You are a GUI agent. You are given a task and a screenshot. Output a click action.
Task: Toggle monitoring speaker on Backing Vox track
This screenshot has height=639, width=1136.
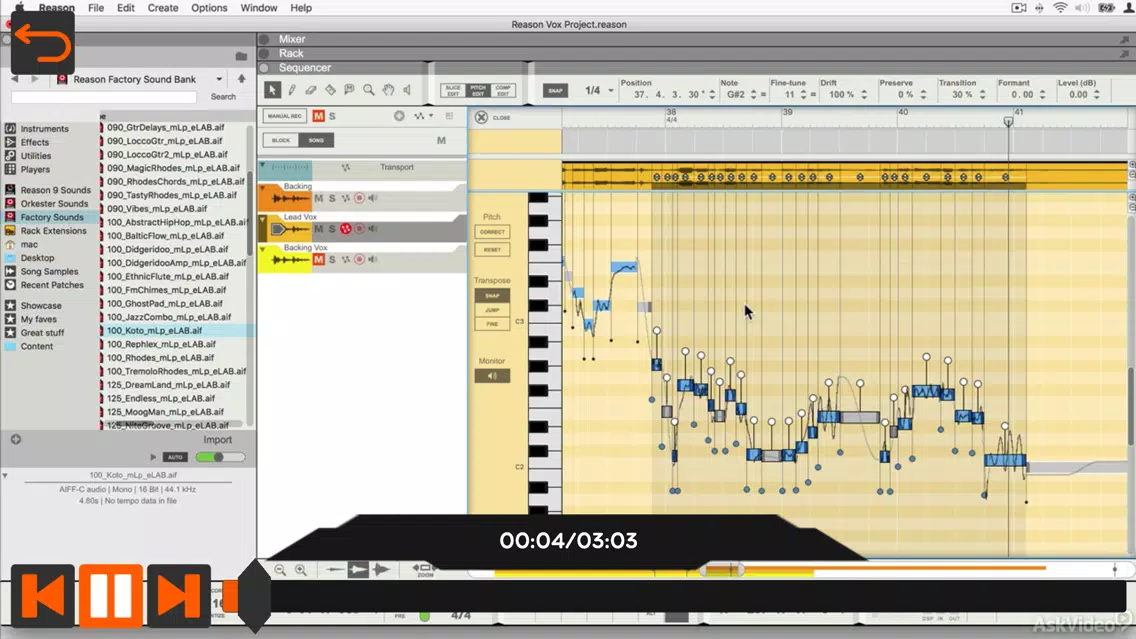(x=373, y=259)
